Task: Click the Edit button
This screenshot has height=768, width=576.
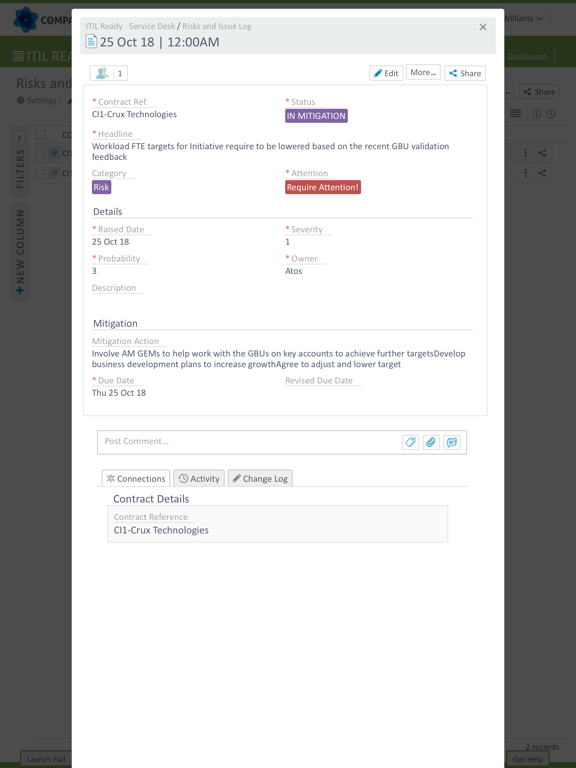Action: pyautogui.click(x=386, y=73)
